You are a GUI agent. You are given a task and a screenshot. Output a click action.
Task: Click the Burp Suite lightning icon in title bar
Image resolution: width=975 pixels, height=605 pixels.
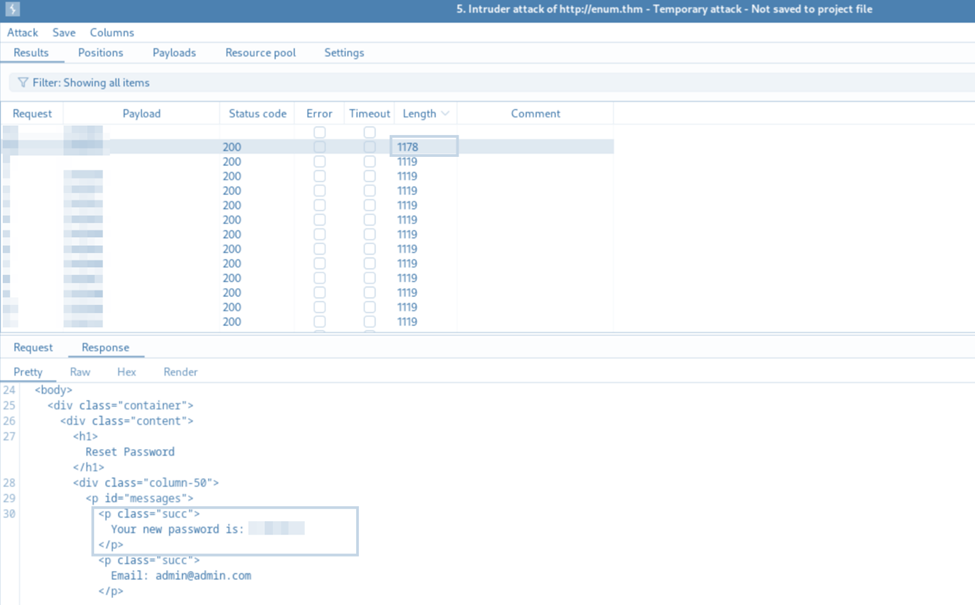(12, 9)
